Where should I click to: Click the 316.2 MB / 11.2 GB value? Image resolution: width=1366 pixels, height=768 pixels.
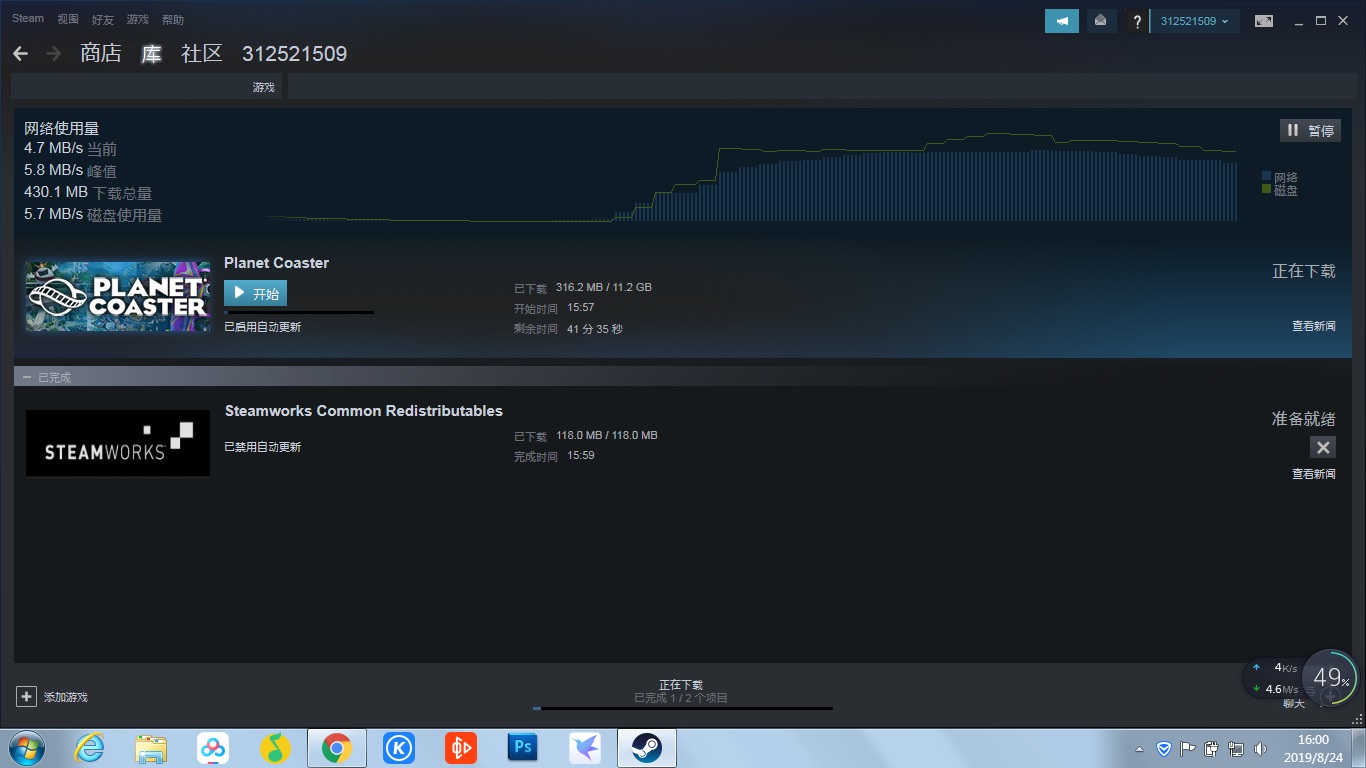[x=604, y=288]
